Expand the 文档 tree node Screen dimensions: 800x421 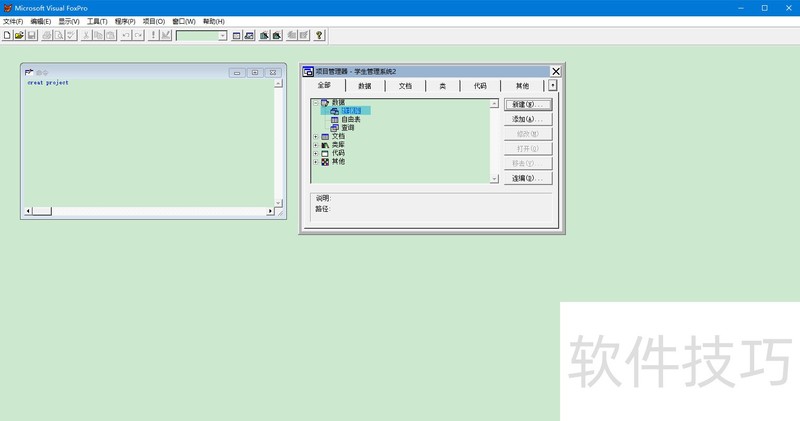pyautogui.click(x=316, y=137)
